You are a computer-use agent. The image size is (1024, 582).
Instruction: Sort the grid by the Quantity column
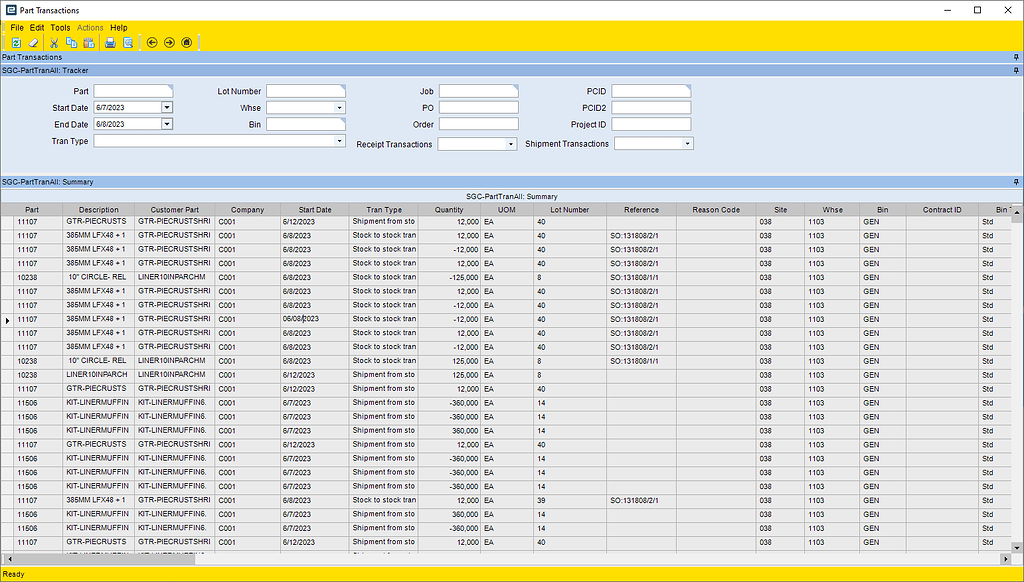pyautogui.click(x=447, y=209)
